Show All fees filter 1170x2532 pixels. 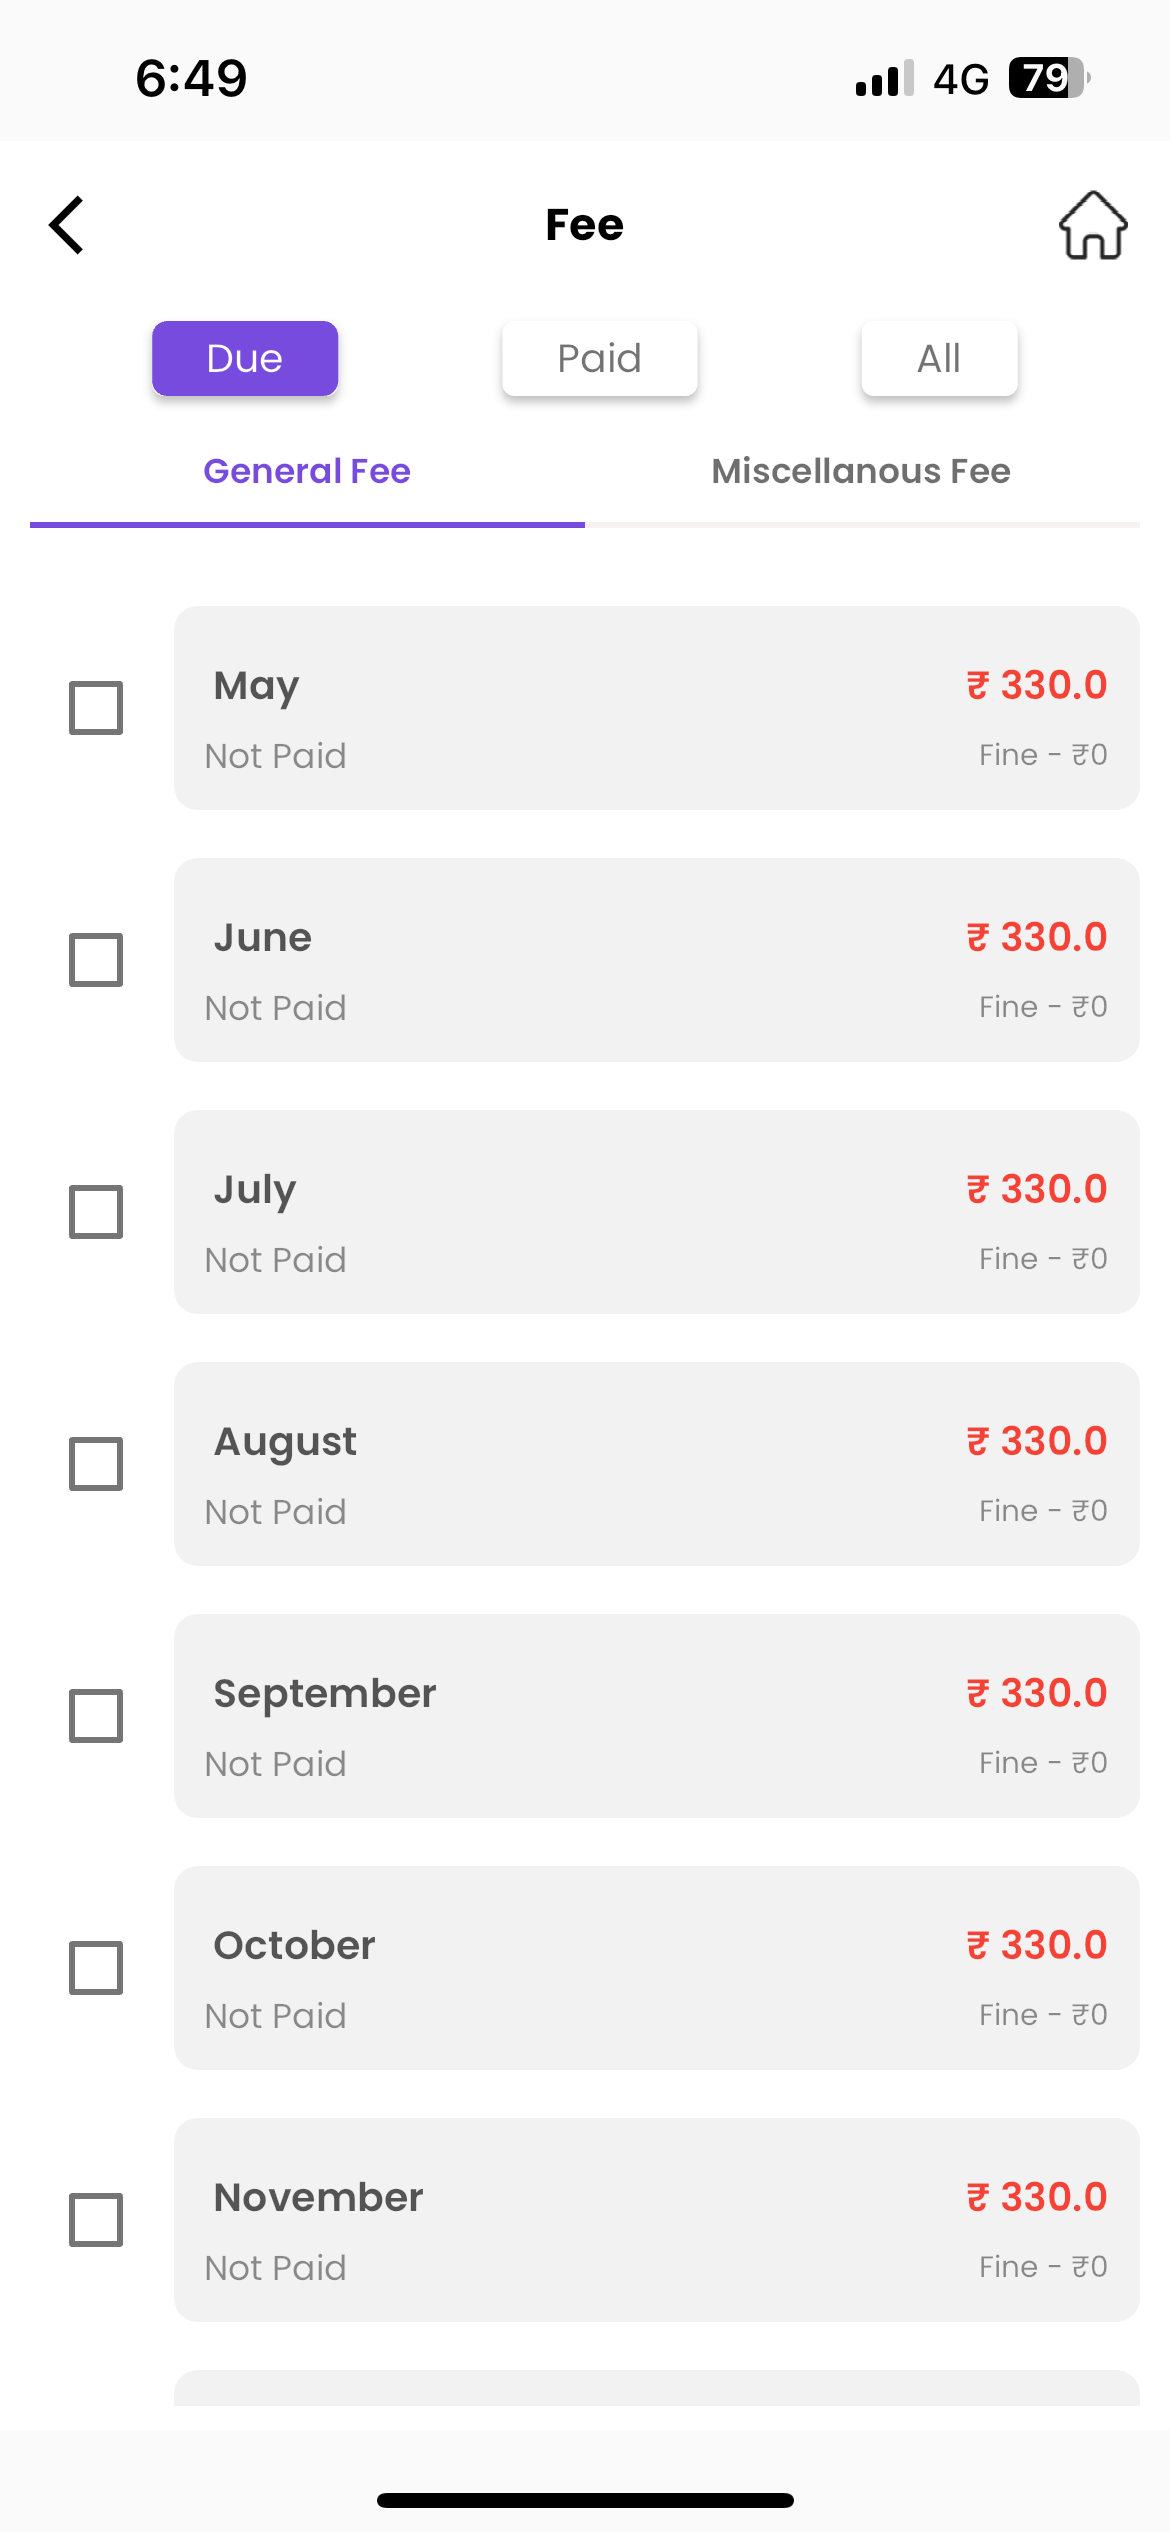[939, 358]
